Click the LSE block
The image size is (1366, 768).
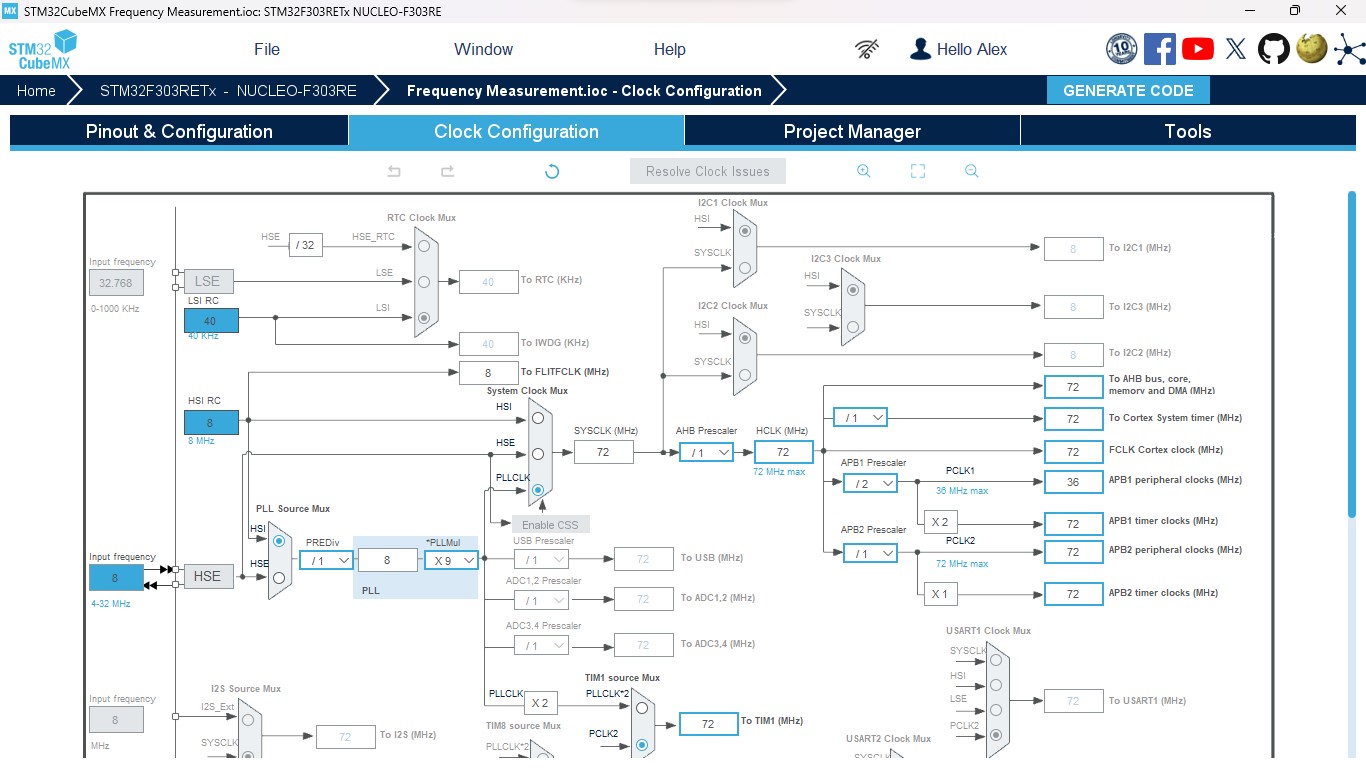click(207, 281)
